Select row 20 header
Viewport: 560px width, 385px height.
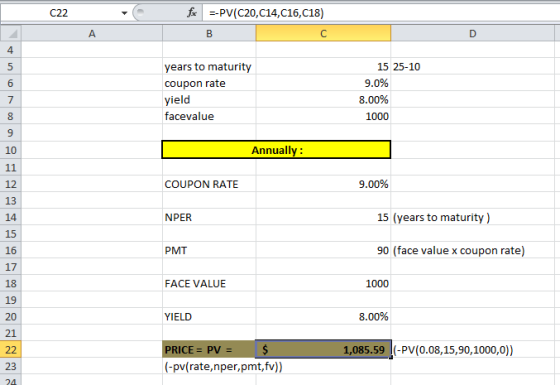coord(11,316)
